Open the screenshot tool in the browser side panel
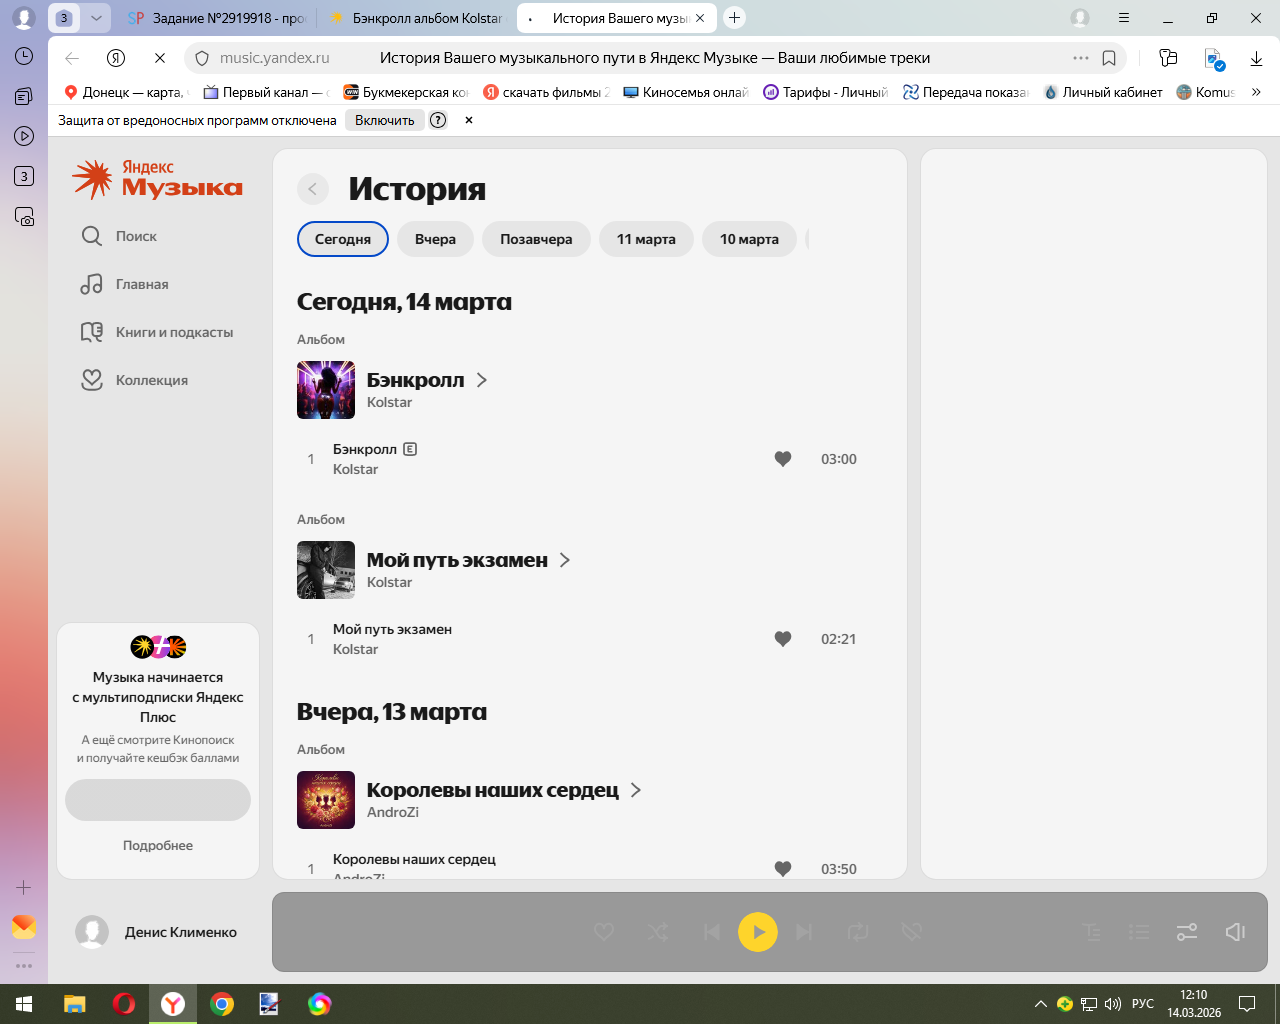This screenshot has height=1024, width=1280. click(x=24, y=216)
